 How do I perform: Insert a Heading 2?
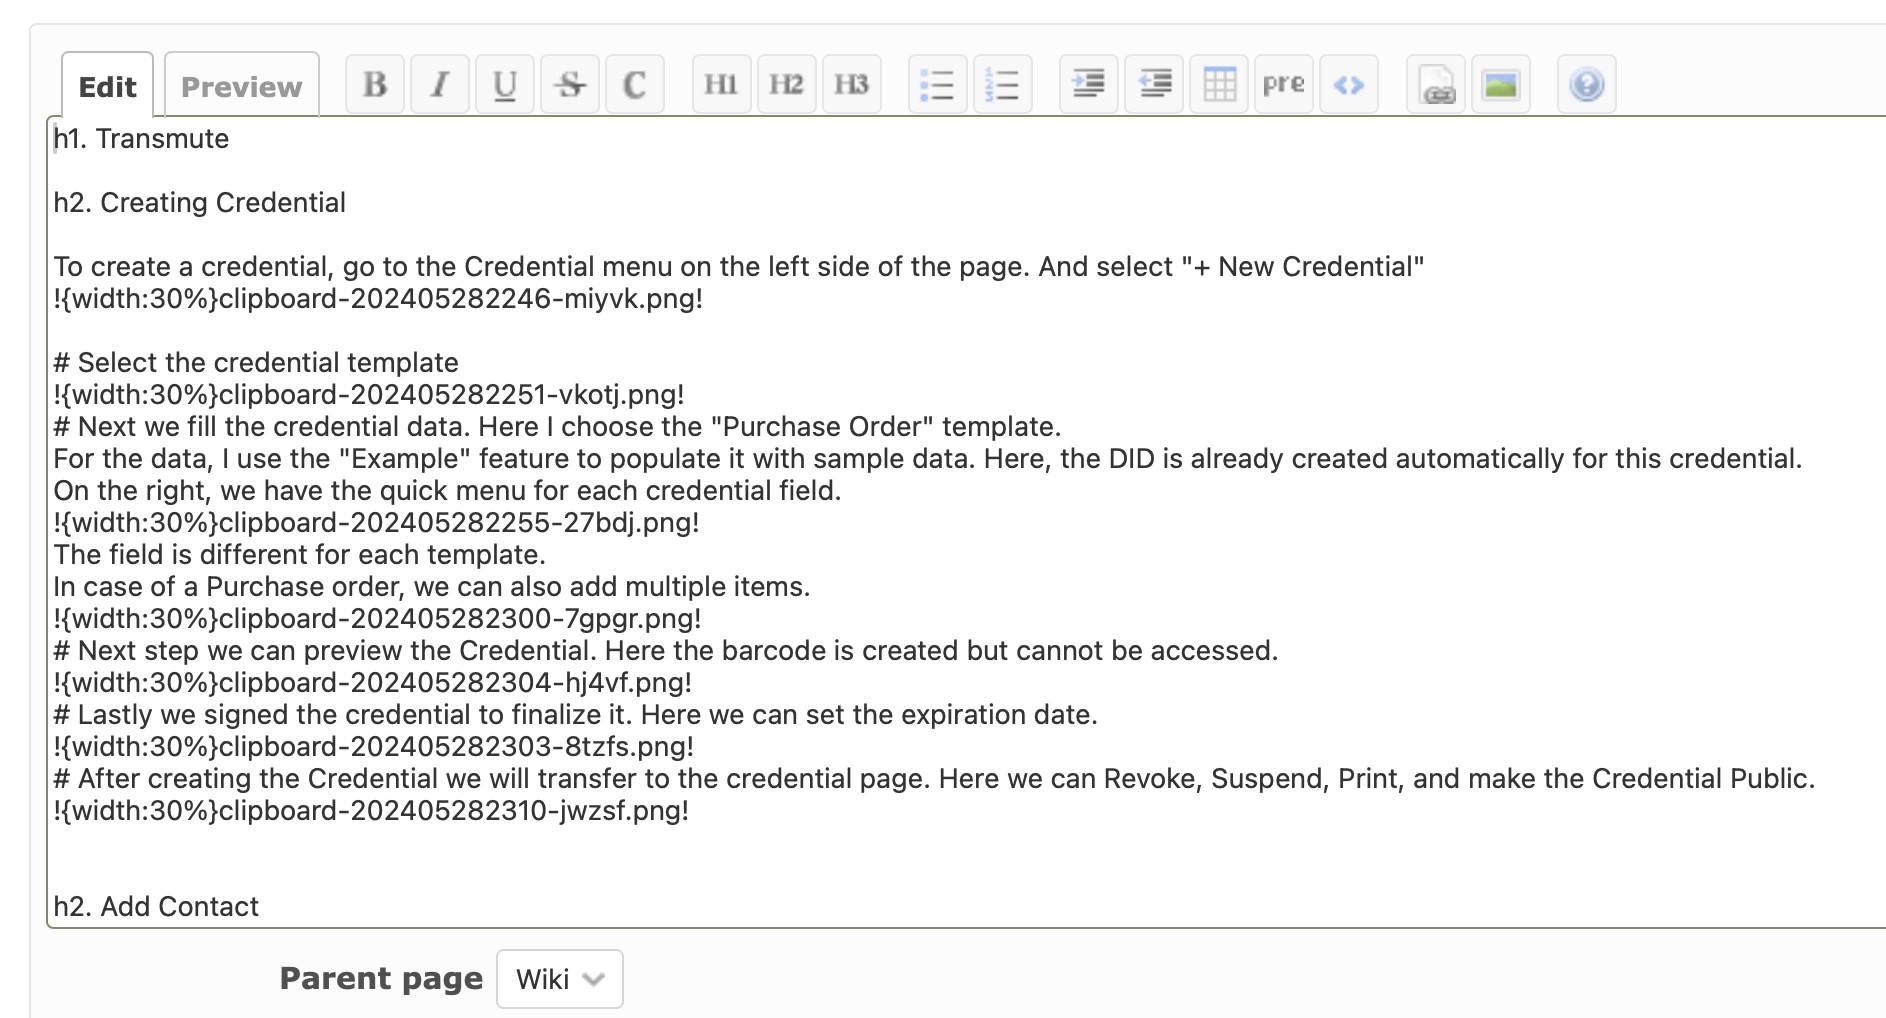[x=786, y=85]
